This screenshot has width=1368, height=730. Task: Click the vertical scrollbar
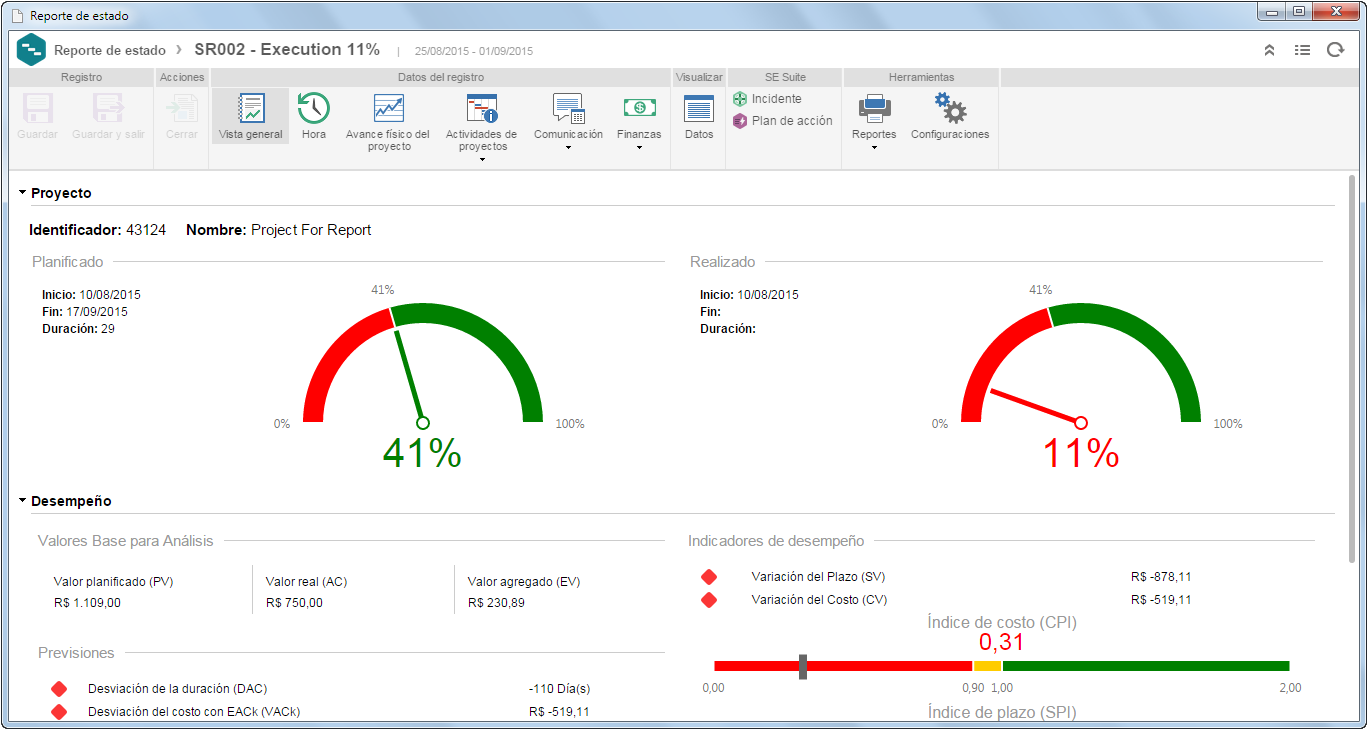tap(1353, 370)
